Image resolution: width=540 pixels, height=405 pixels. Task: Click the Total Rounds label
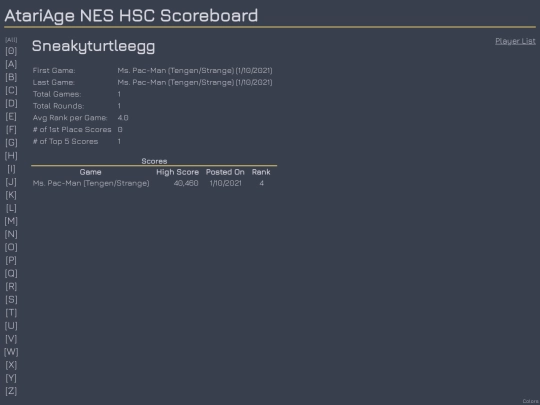click(x=58, y=106)
